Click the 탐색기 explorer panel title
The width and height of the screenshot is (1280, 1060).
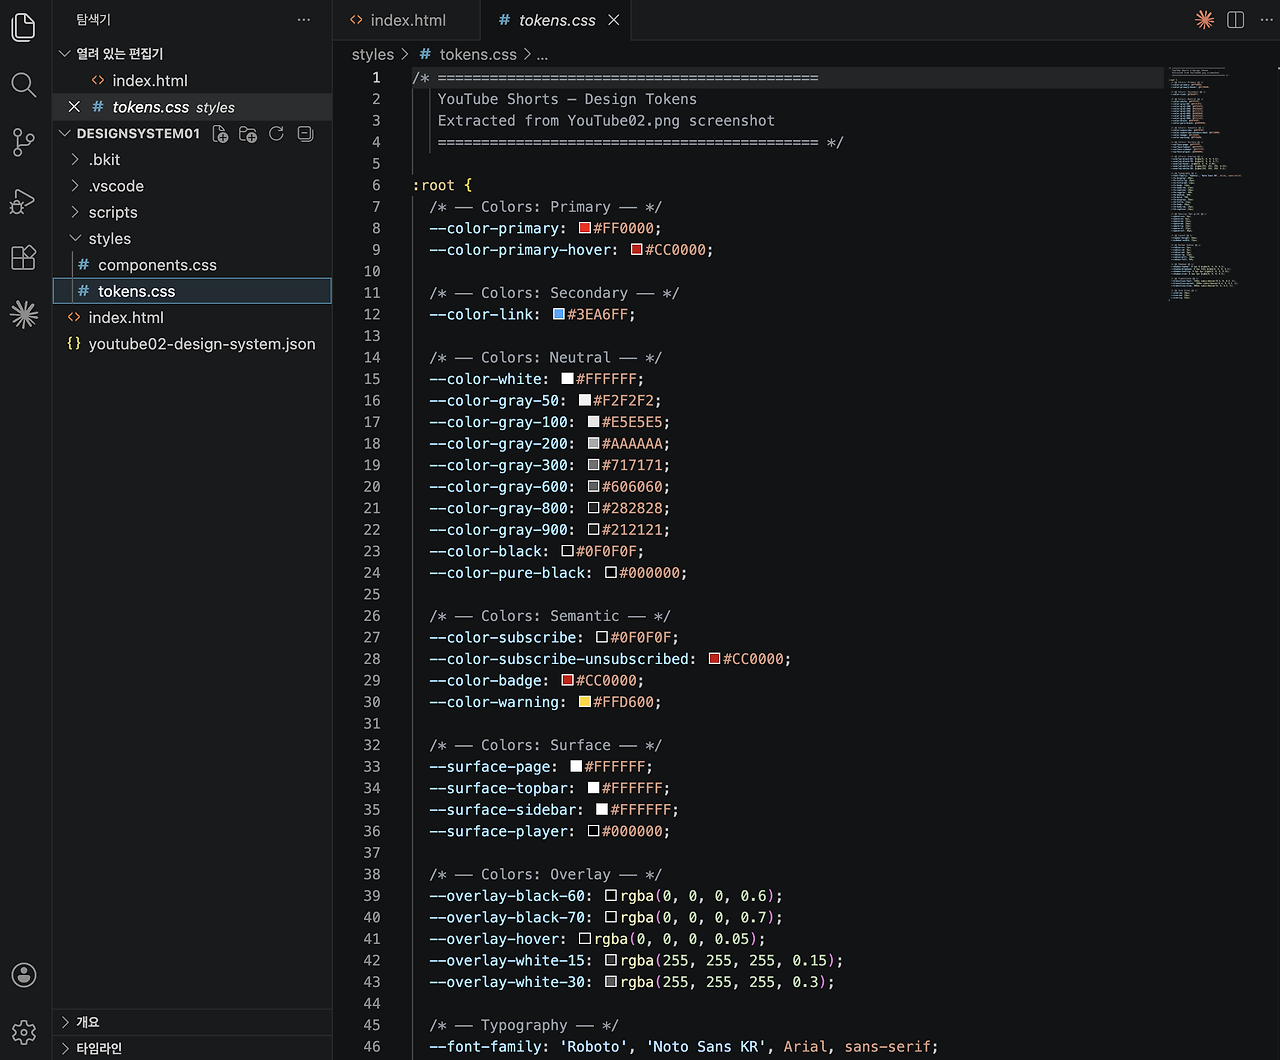(93, 20)
